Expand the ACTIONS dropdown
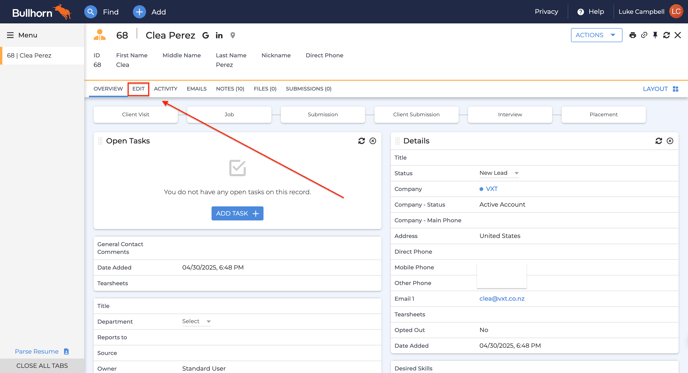This screenshot has width=688, height=373. [x=596, y=35]
